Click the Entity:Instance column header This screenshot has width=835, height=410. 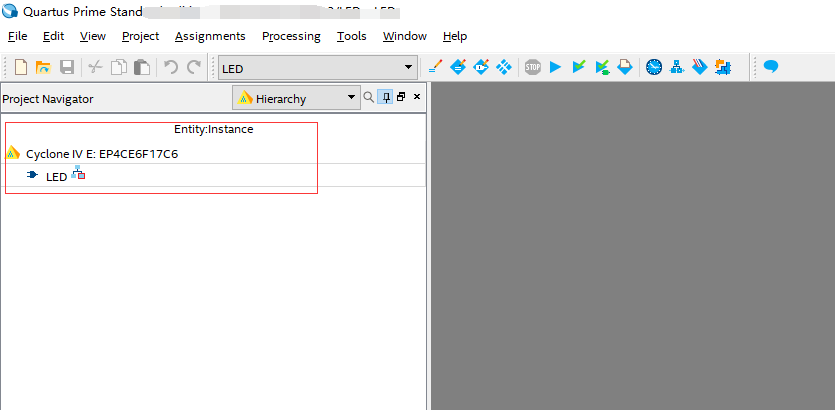[214, 129]
